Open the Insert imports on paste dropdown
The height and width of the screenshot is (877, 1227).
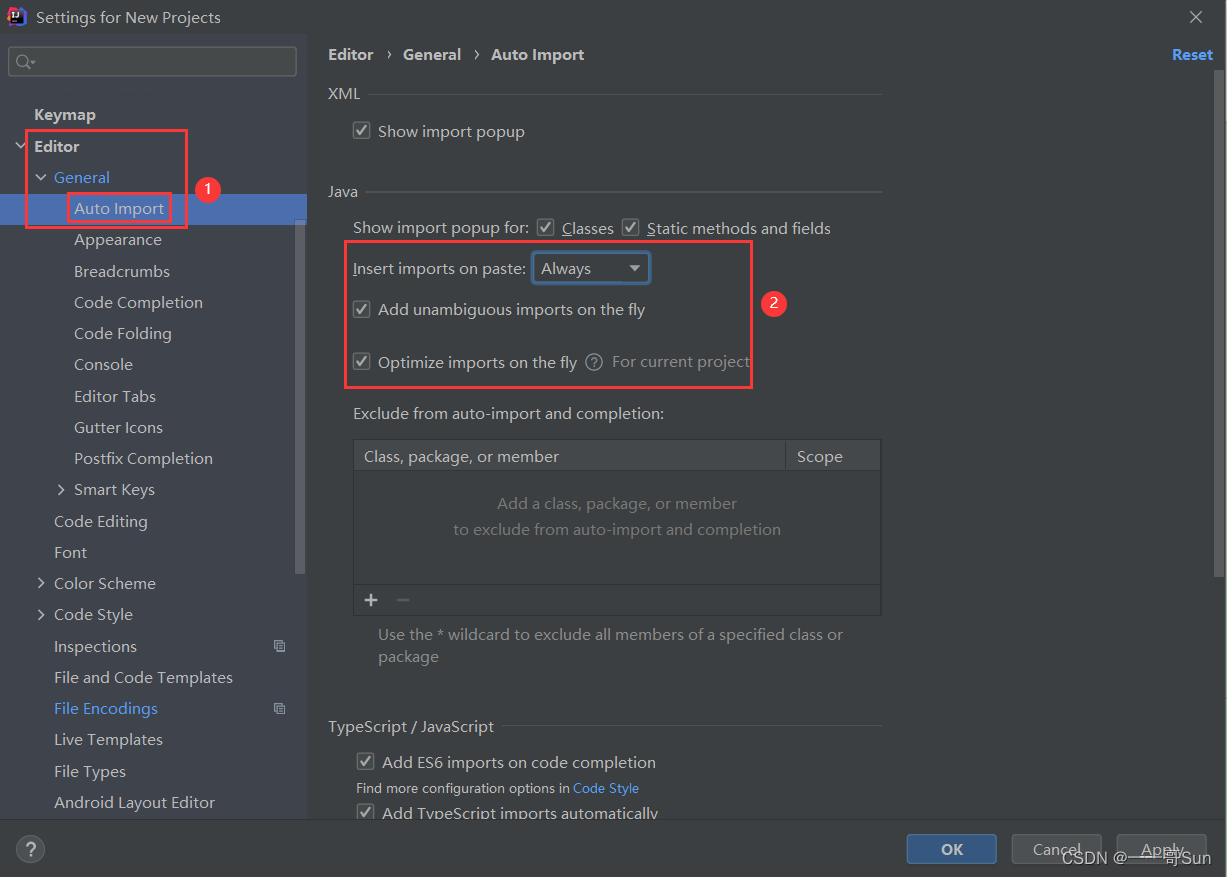click(591, 268)
